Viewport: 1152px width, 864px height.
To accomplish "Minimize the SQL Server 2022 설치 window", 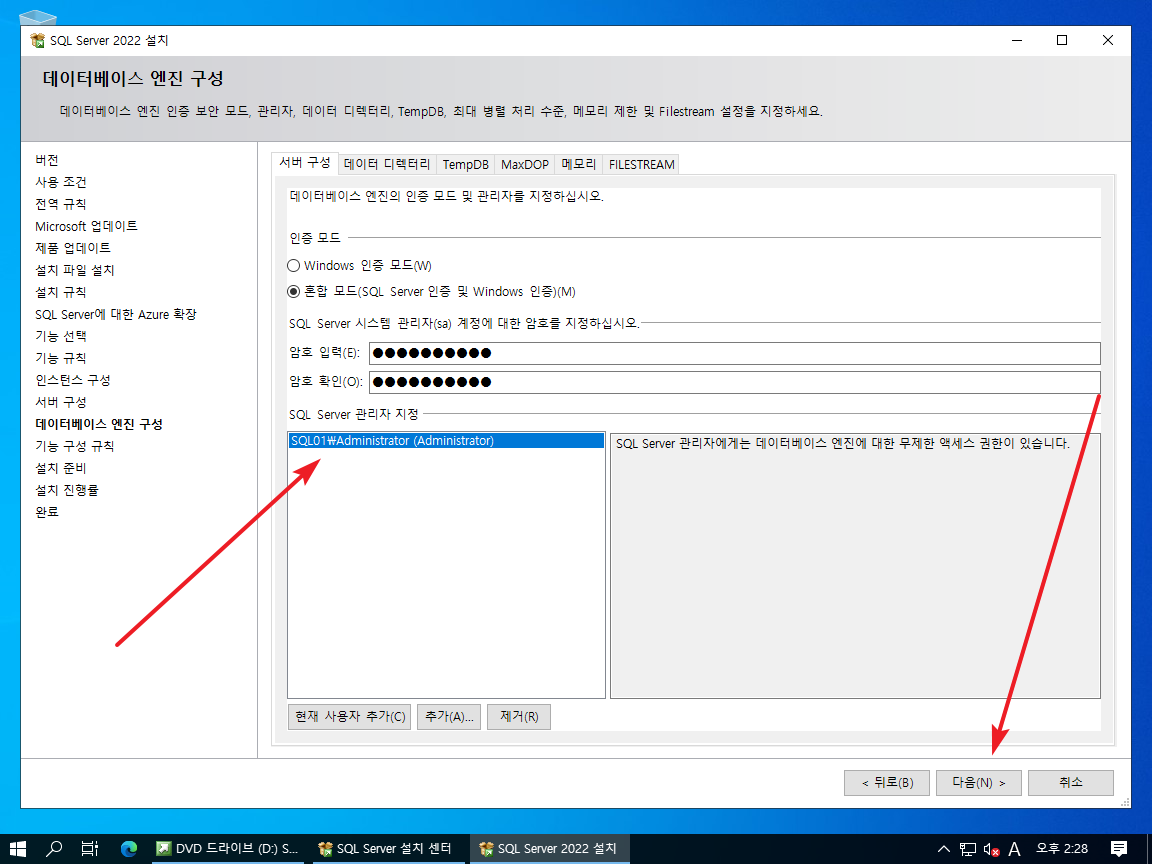I will click(1017, 40).
